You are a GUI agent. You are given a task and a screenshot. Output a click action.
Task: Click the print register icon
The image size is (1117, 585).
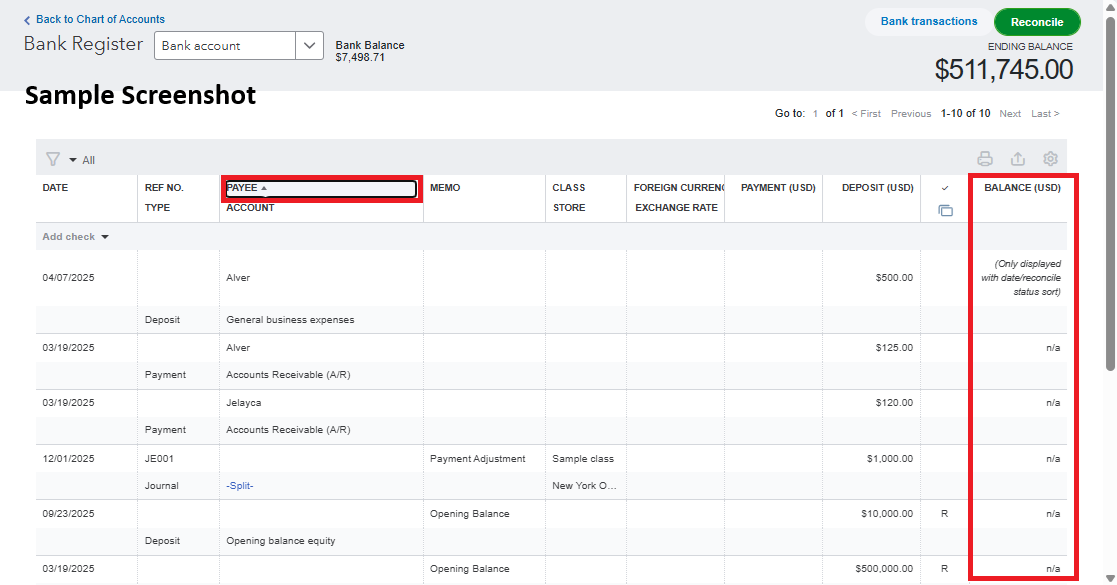(985, 159)
